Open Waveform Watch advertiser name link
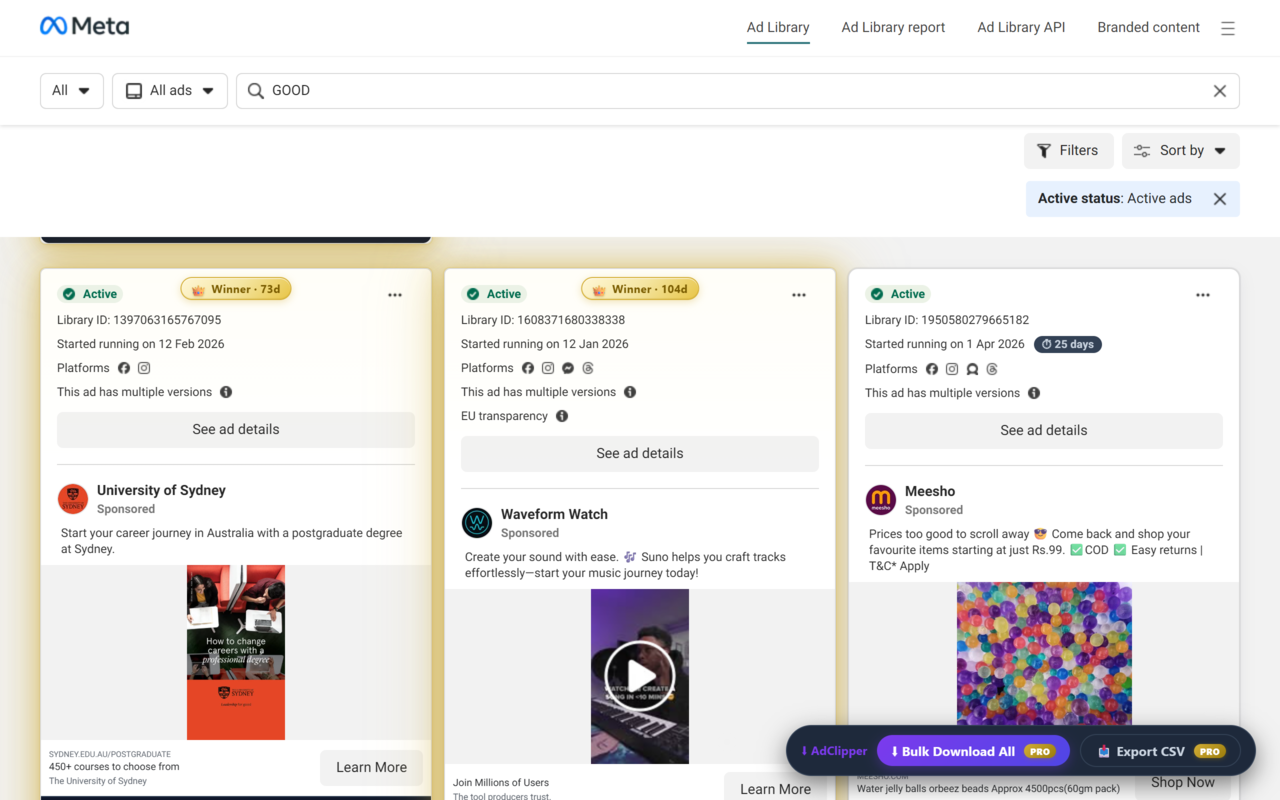1280x800 pixels. tap(554, 515)
